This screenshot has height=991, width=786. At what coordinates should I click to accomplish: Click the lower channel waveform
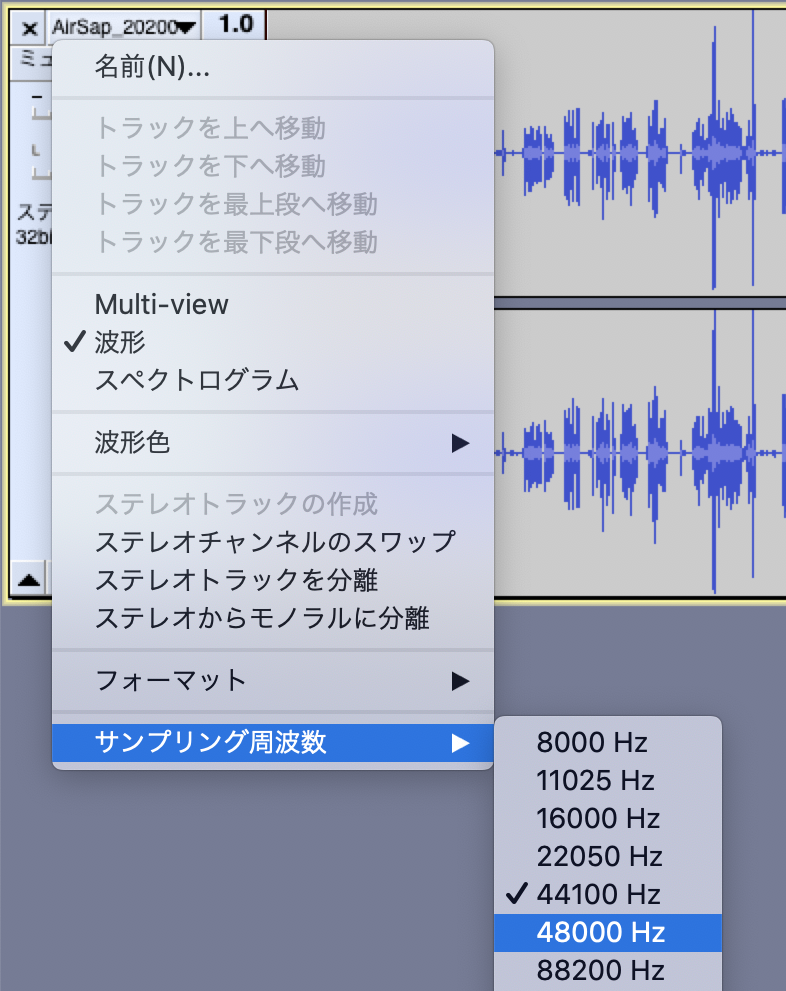point(639,453)
